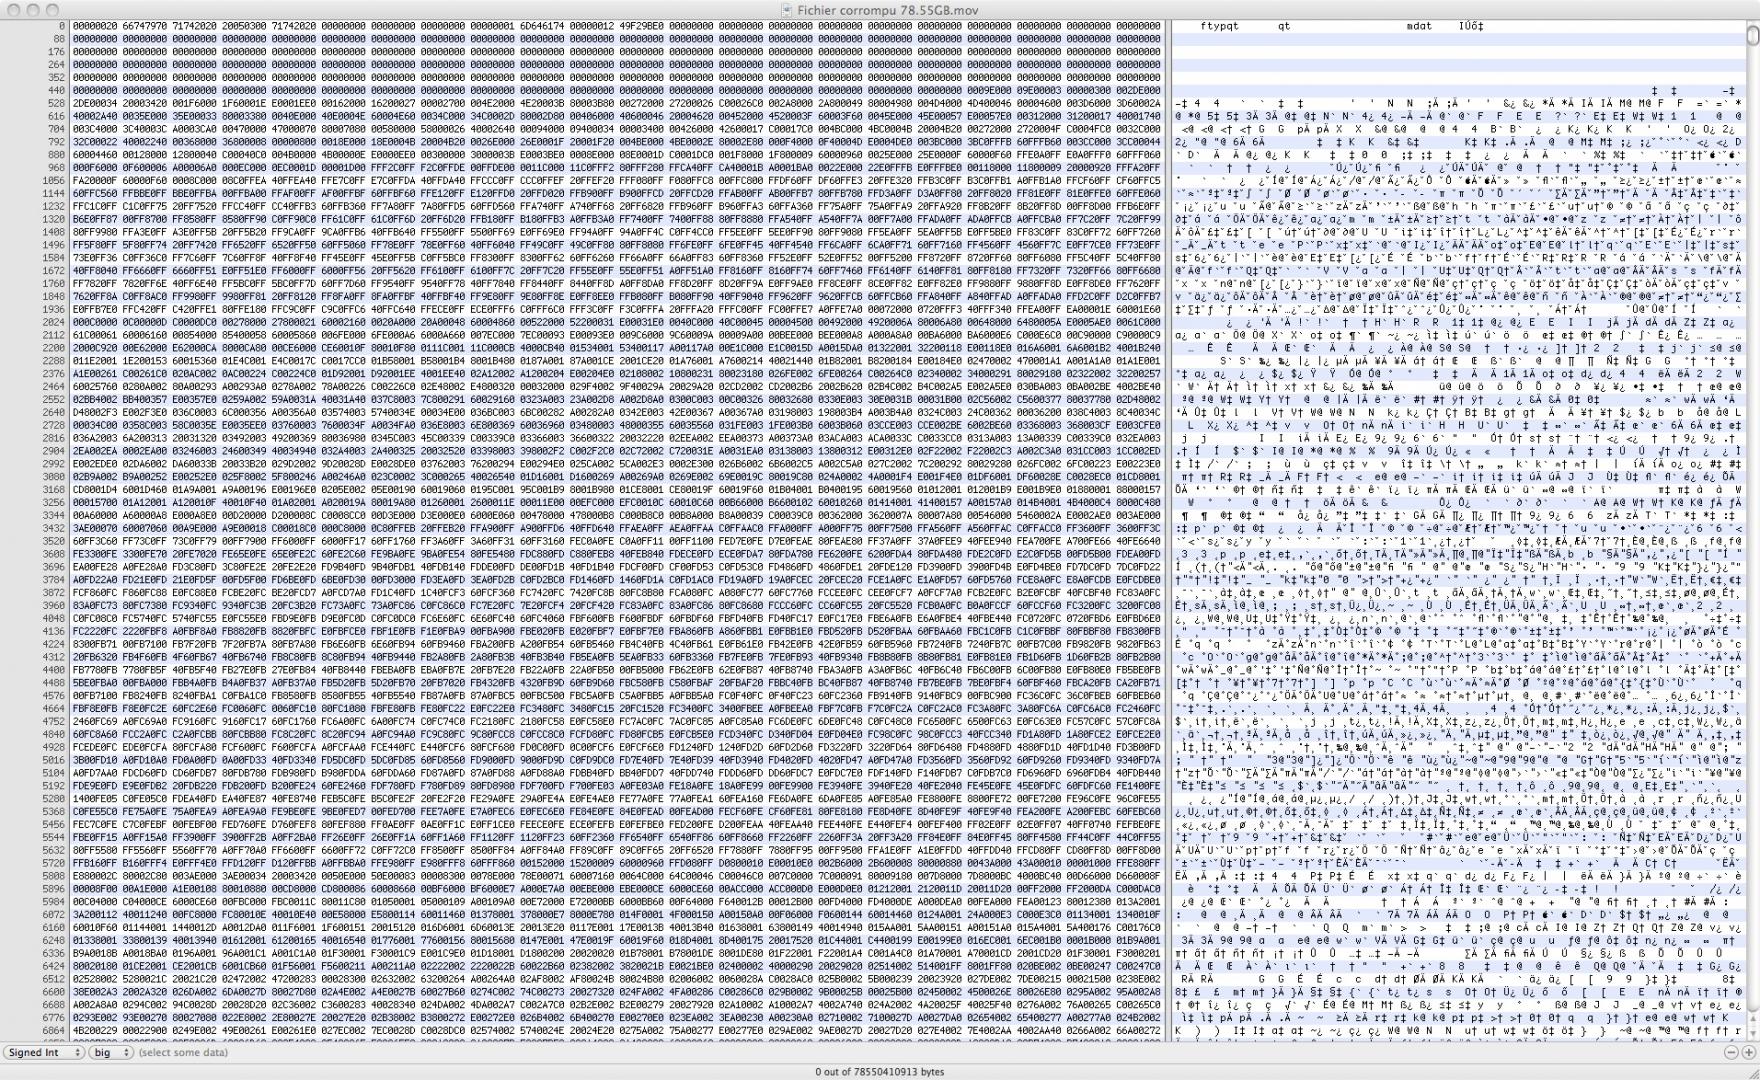The image size is (1760, 1080).
Task: Select hex value 49F29BE0 in first row
Action: (x=642, y=26)
